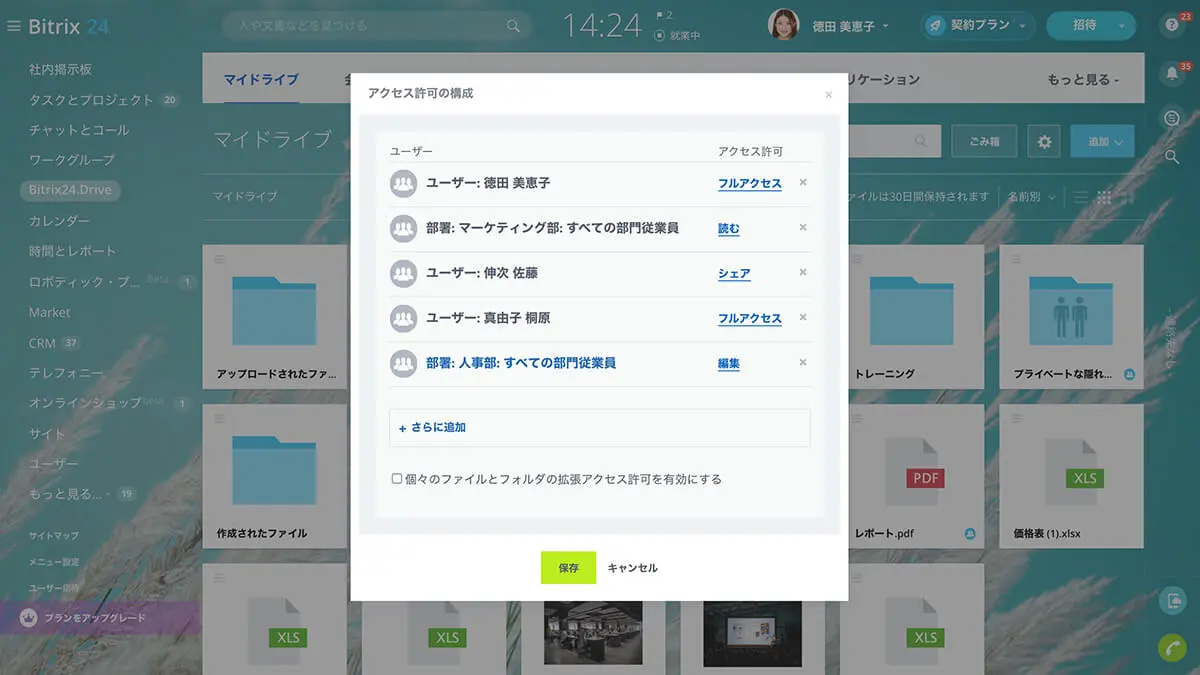Click the green phone call button
The image size is (1200, 675).
[1172, 648]
